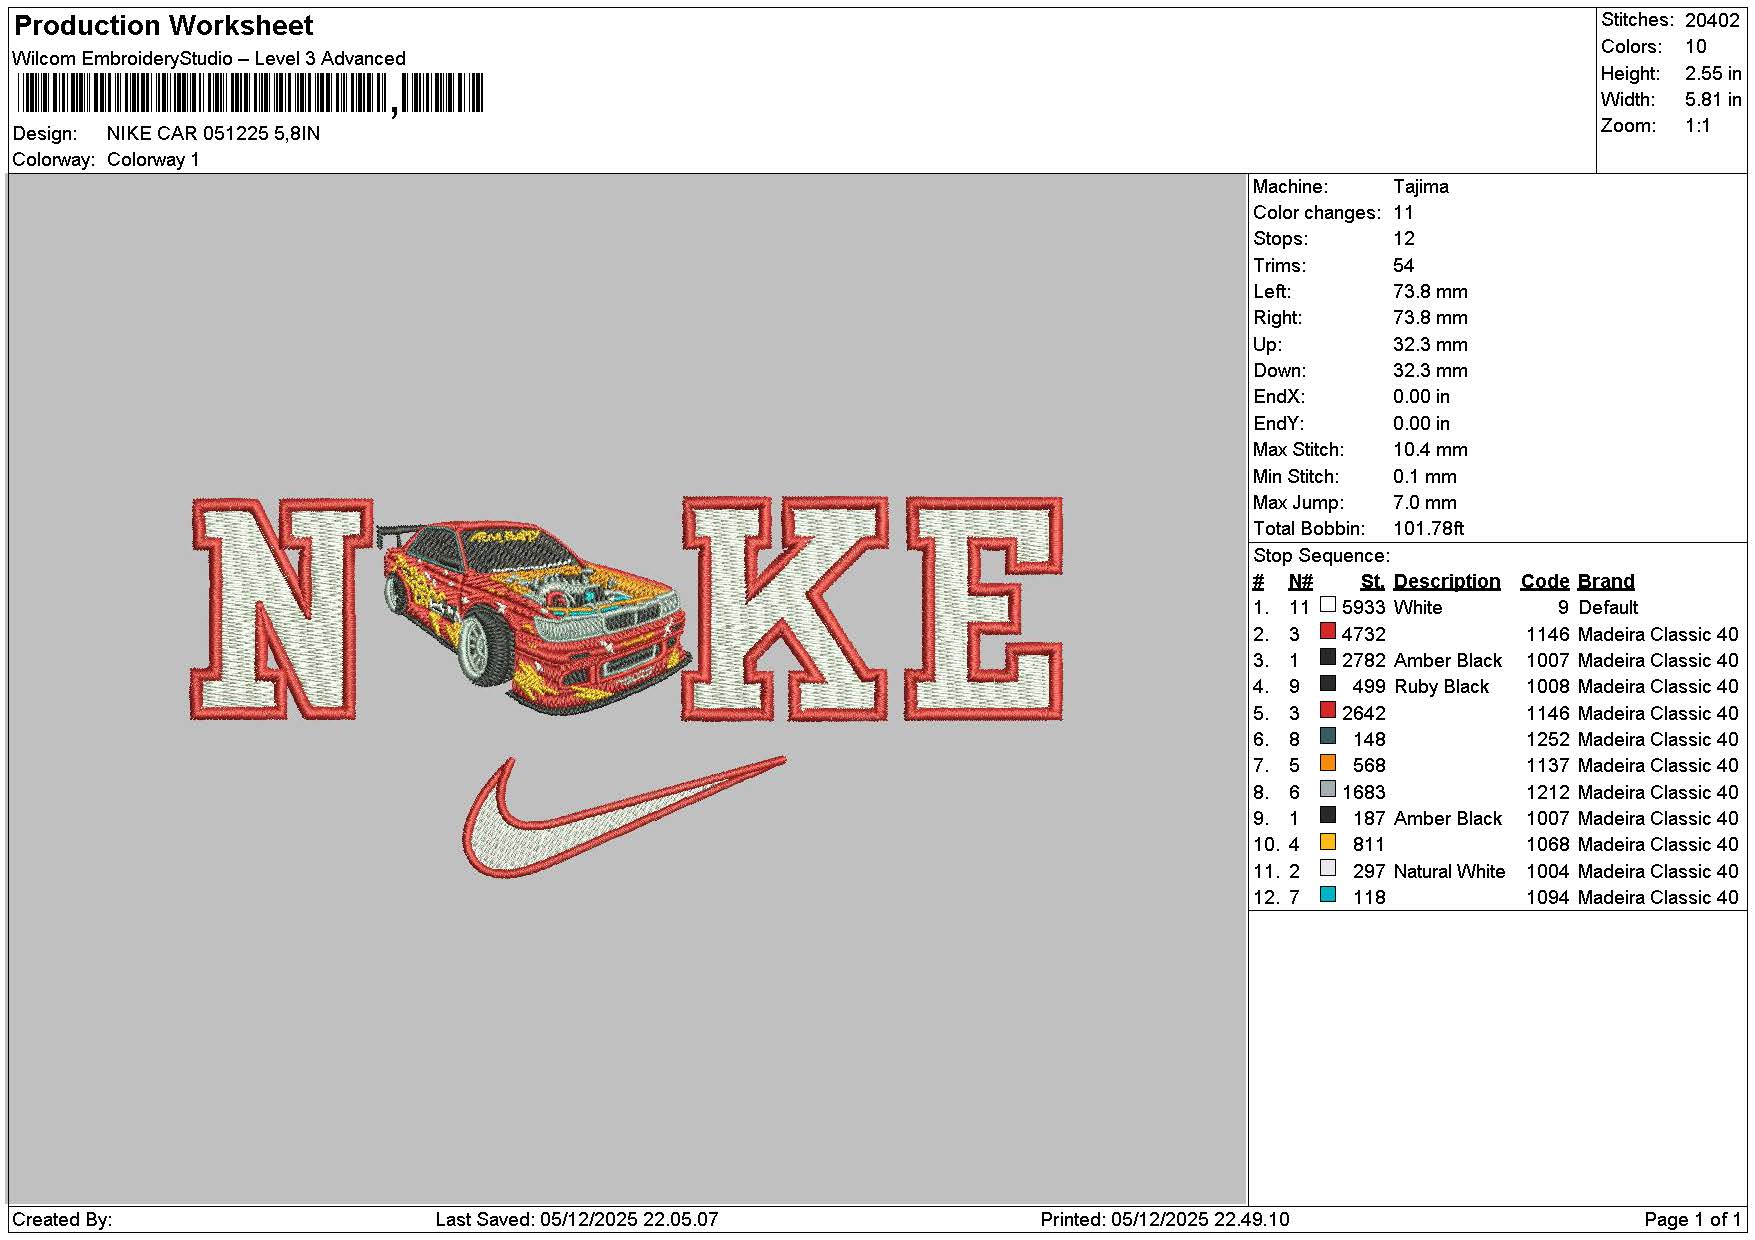Image resolution: width=1755 pixels, height=1240 pixels.
Task: Click the 'Stop Sequence:' heading
Action: [x=1321, y=556]
